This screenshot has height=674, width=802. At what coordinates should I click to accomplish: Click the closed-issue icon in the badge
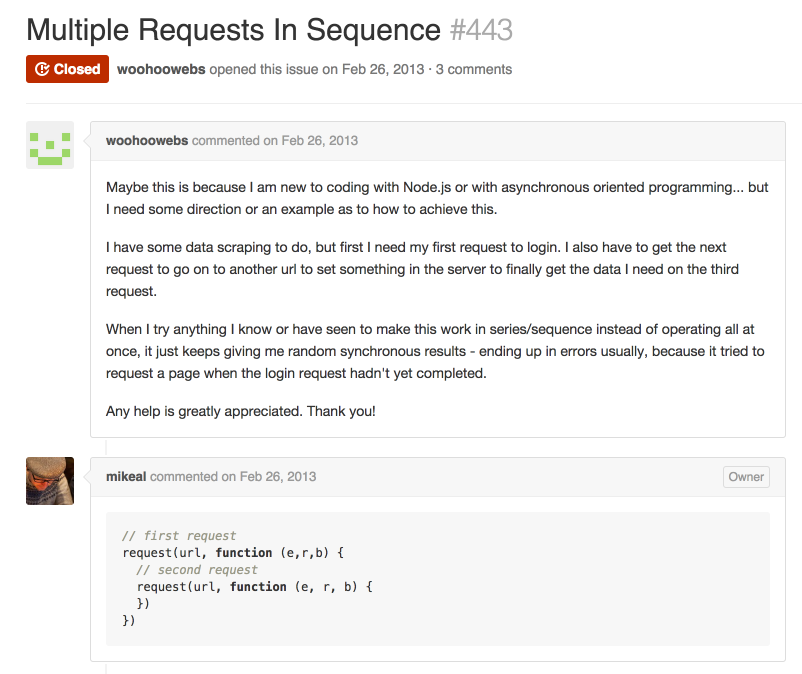point(42,69)
